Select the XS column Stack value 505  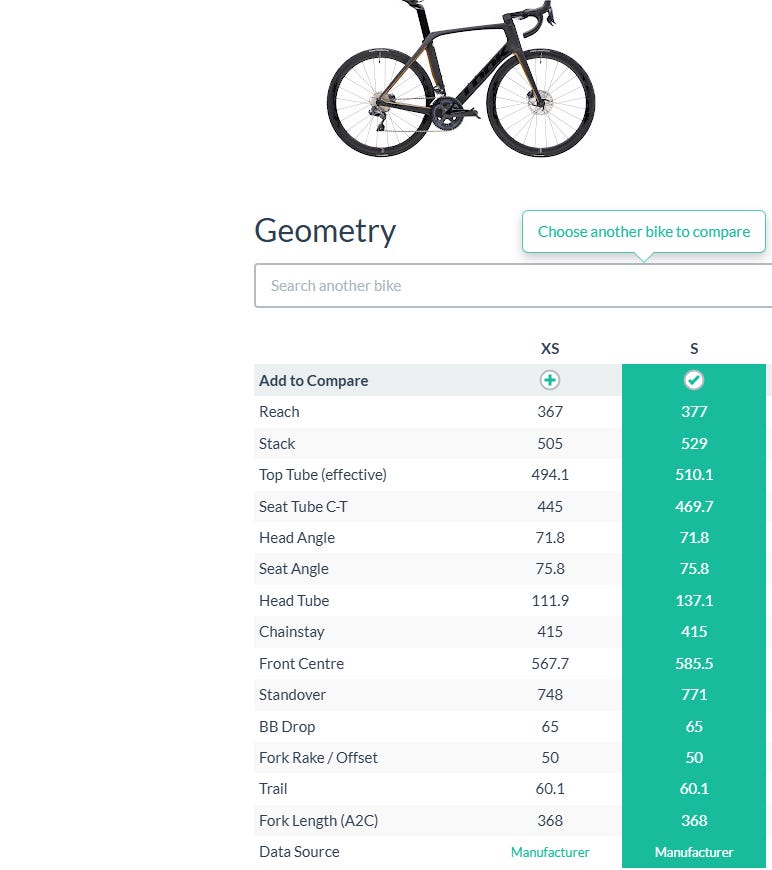coord(549,443)
